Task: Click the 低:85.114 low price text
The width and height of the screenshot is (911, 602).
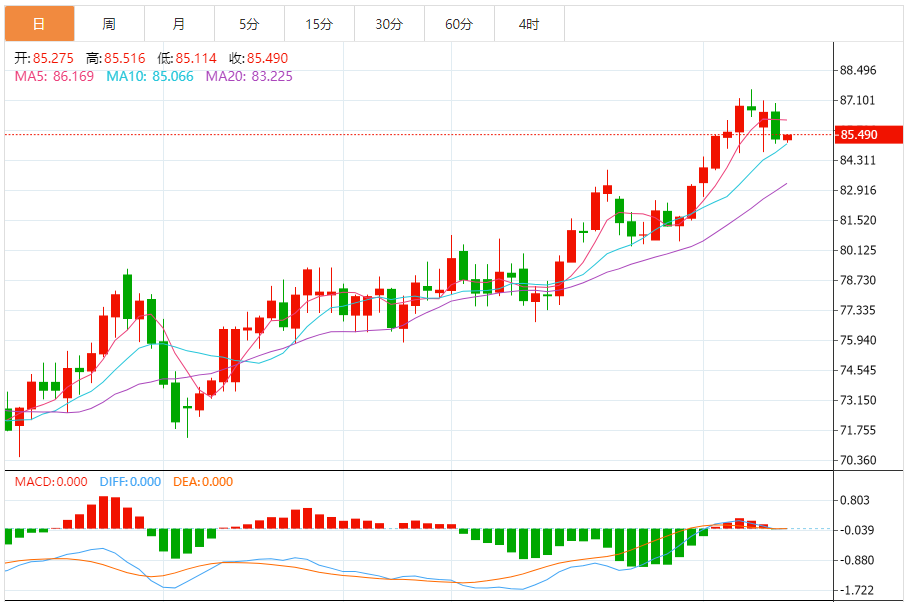Action: click(187, 58)
